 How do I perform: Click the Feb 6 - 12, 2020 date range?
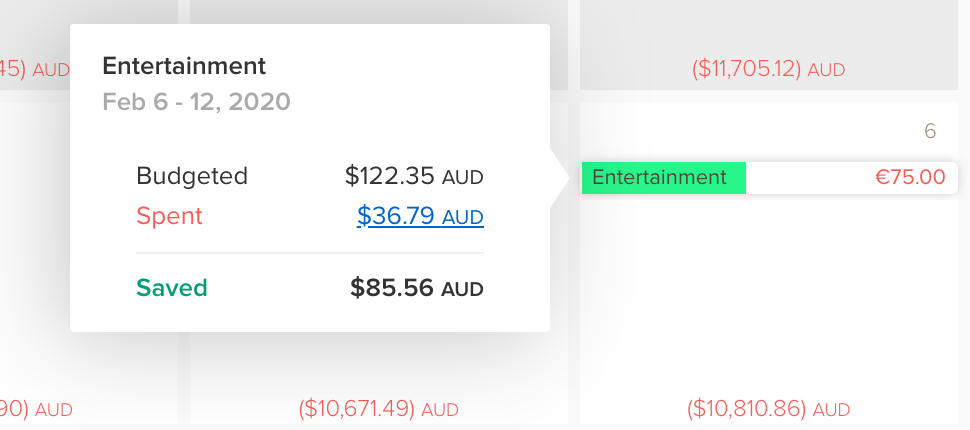click(196, 101)
